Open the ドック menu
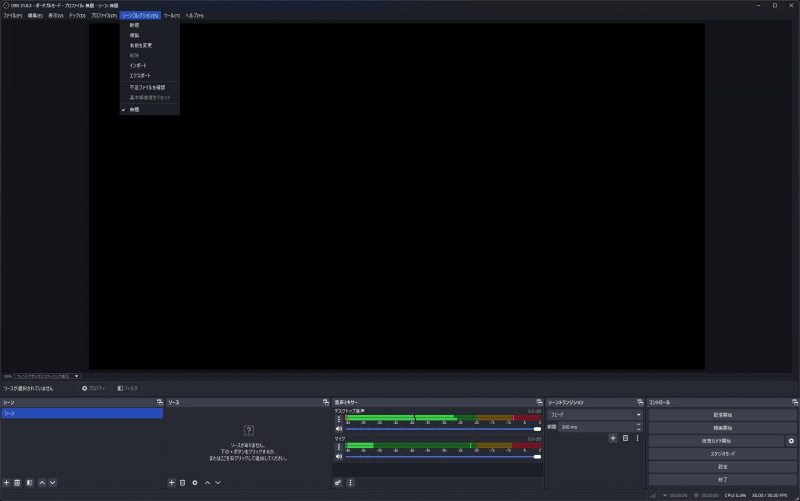The height and width of the screenshot is (501, 800). 78,16
